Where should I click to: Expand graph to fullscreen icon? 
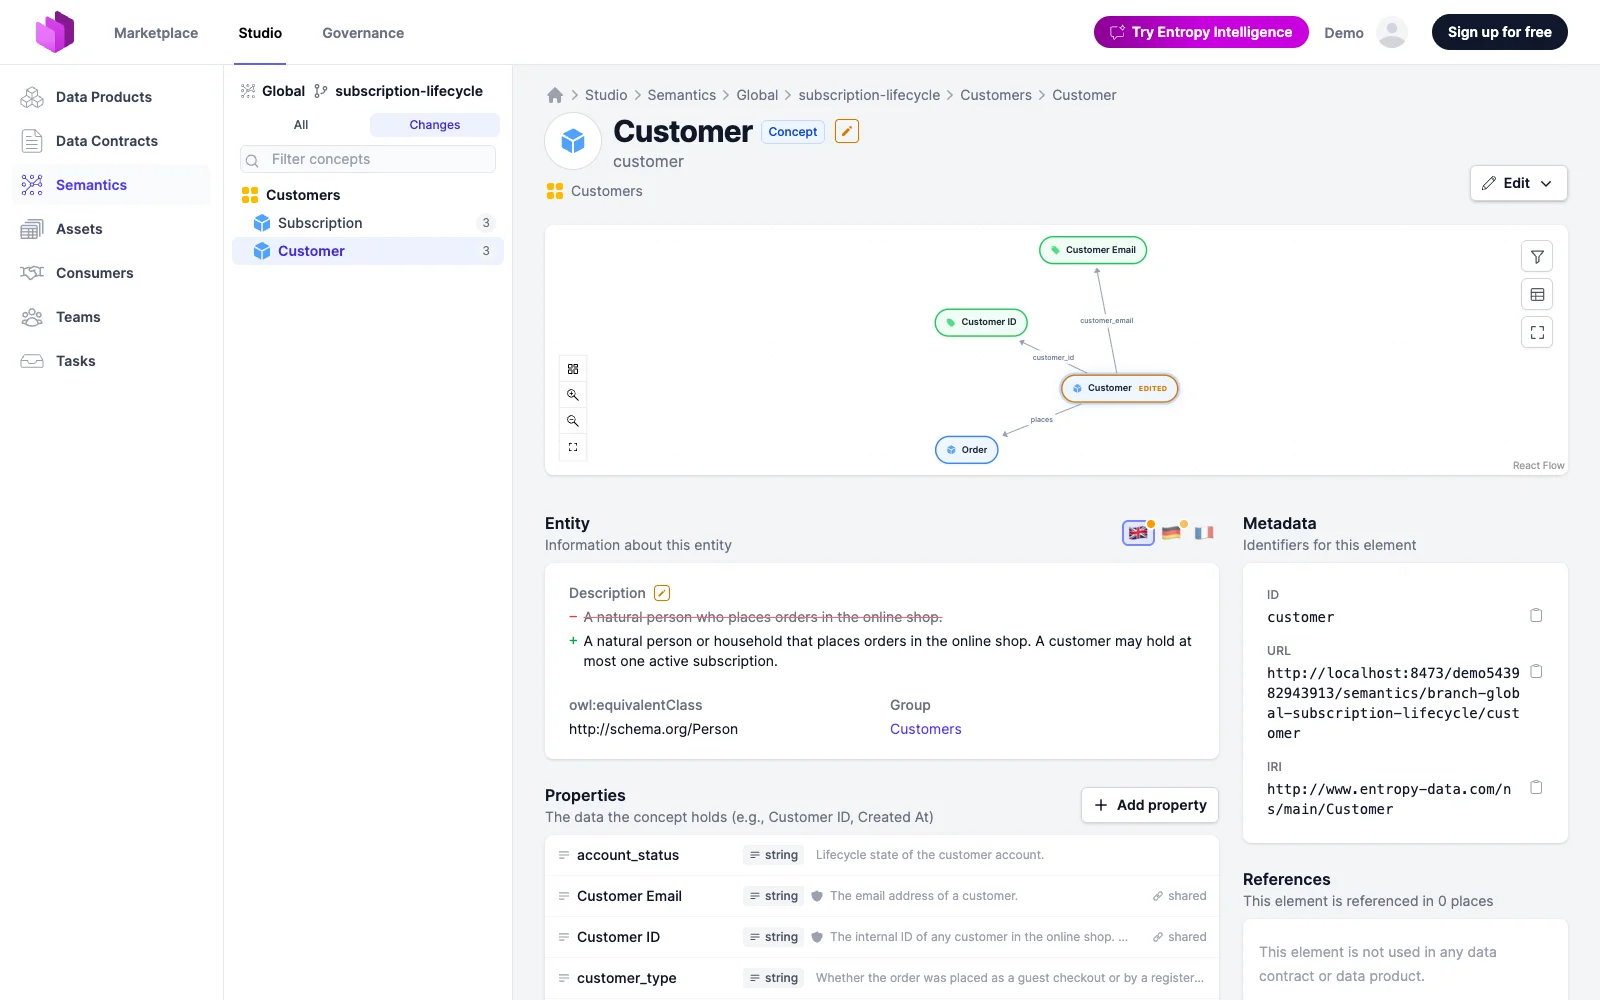click(x=1537, y=333)
